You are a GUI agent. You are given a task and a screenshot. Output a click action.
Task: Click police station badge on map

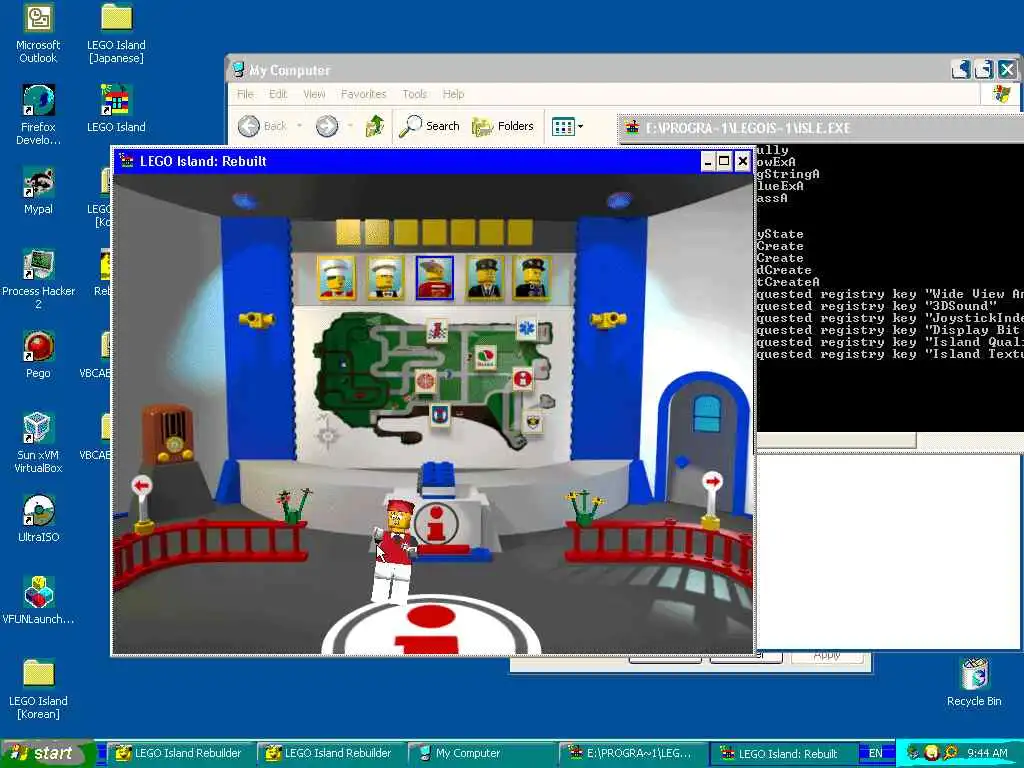coord(534,421)
